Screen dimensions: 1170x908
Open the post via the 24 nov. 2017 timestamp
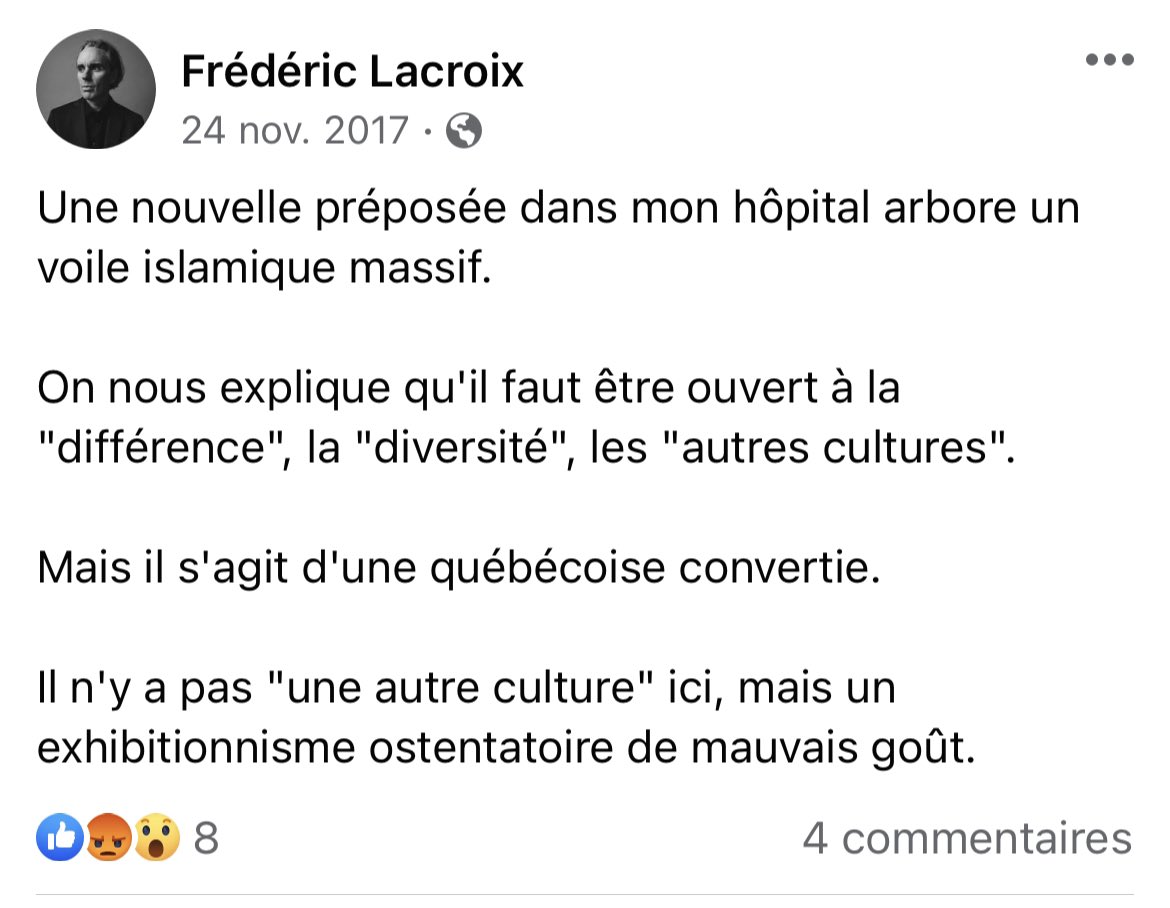click(x=295, y=131)
